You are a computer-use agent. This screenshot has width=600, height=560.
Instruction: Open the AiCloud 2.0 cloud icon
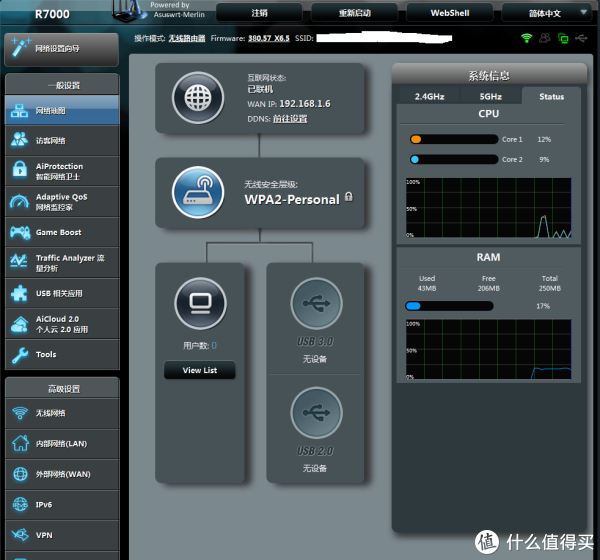(20, 324)
